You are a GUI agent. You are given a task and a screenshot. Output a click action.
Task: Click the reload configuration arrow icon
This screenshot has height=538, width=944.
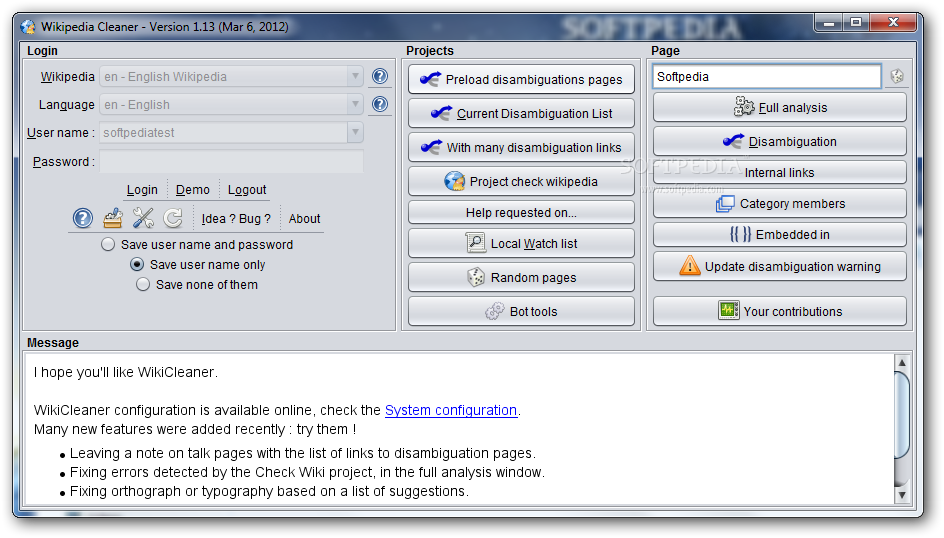coord(173,218)
